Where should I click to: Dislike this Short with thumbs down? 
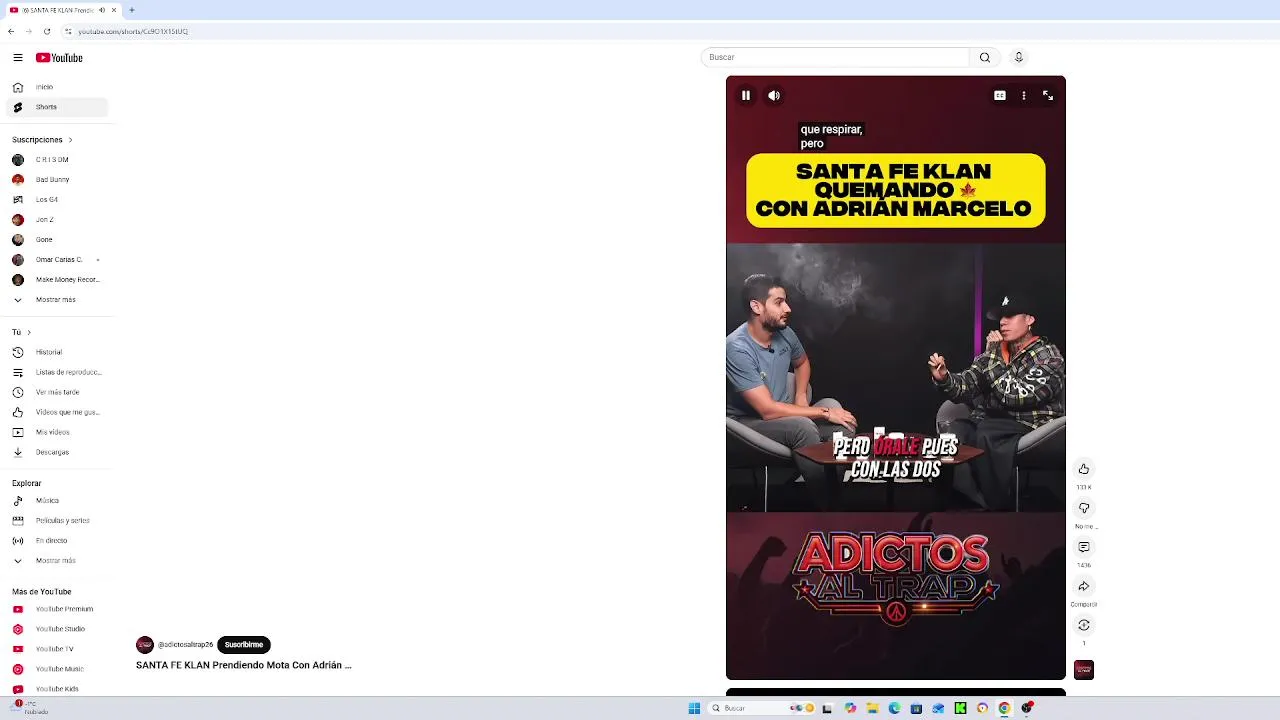(1084, 508)
